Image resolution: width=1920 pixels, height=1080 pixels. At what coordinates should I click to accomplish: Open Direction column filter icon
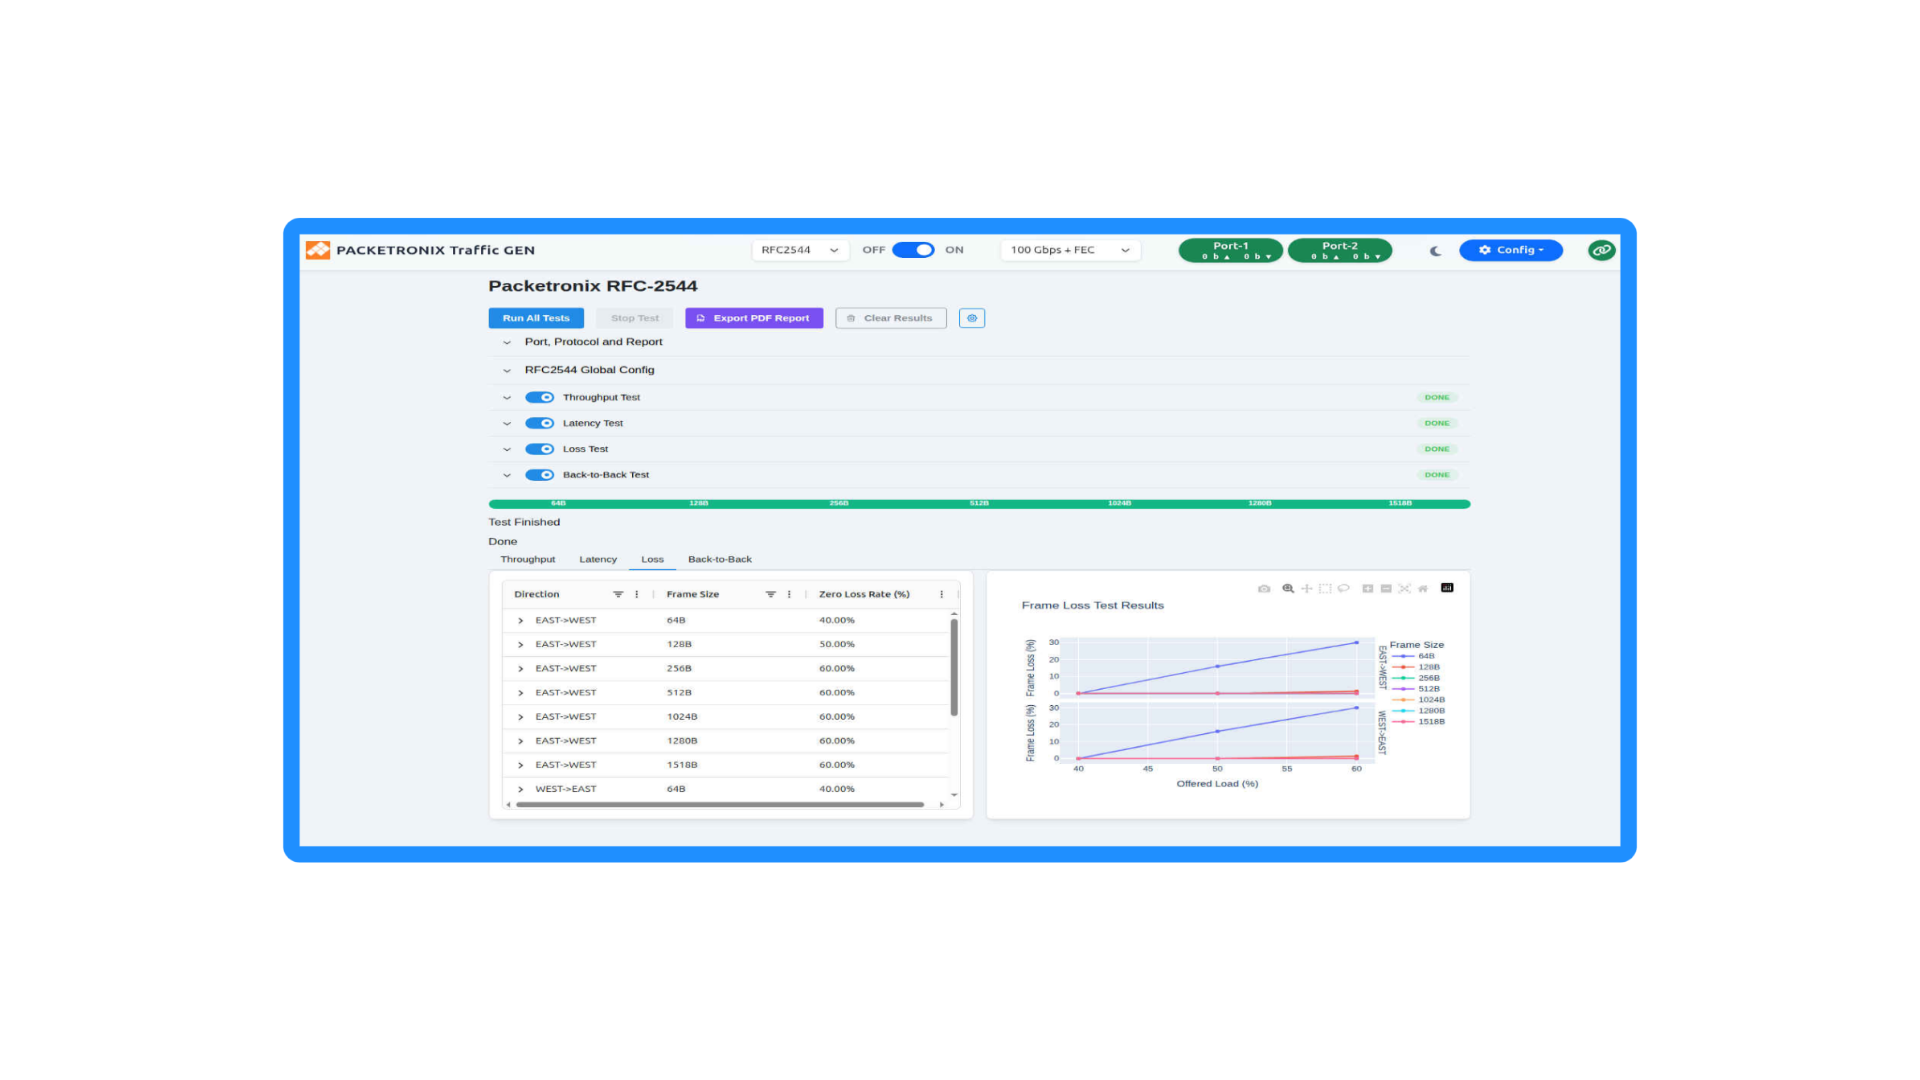pyautogui.click(x=618, y=594)
